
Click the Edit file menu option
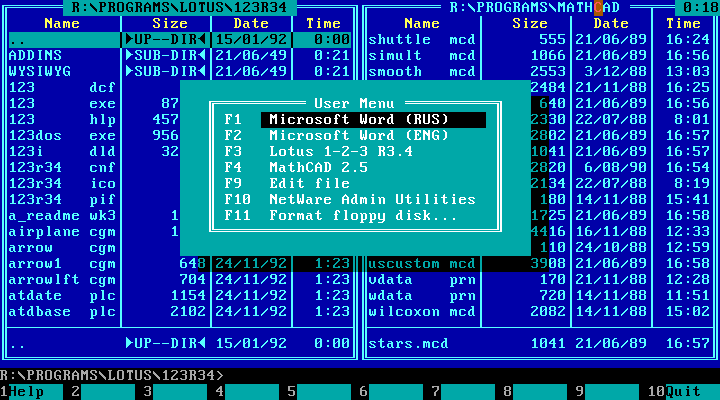point(309,183)
